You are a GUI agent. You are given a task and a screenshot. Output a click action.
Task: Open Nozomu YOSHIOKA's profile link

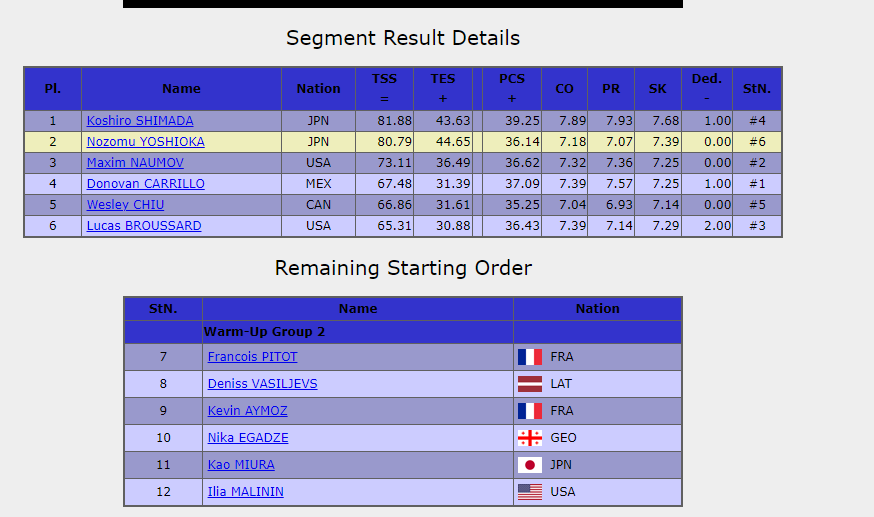click(145, 142)
